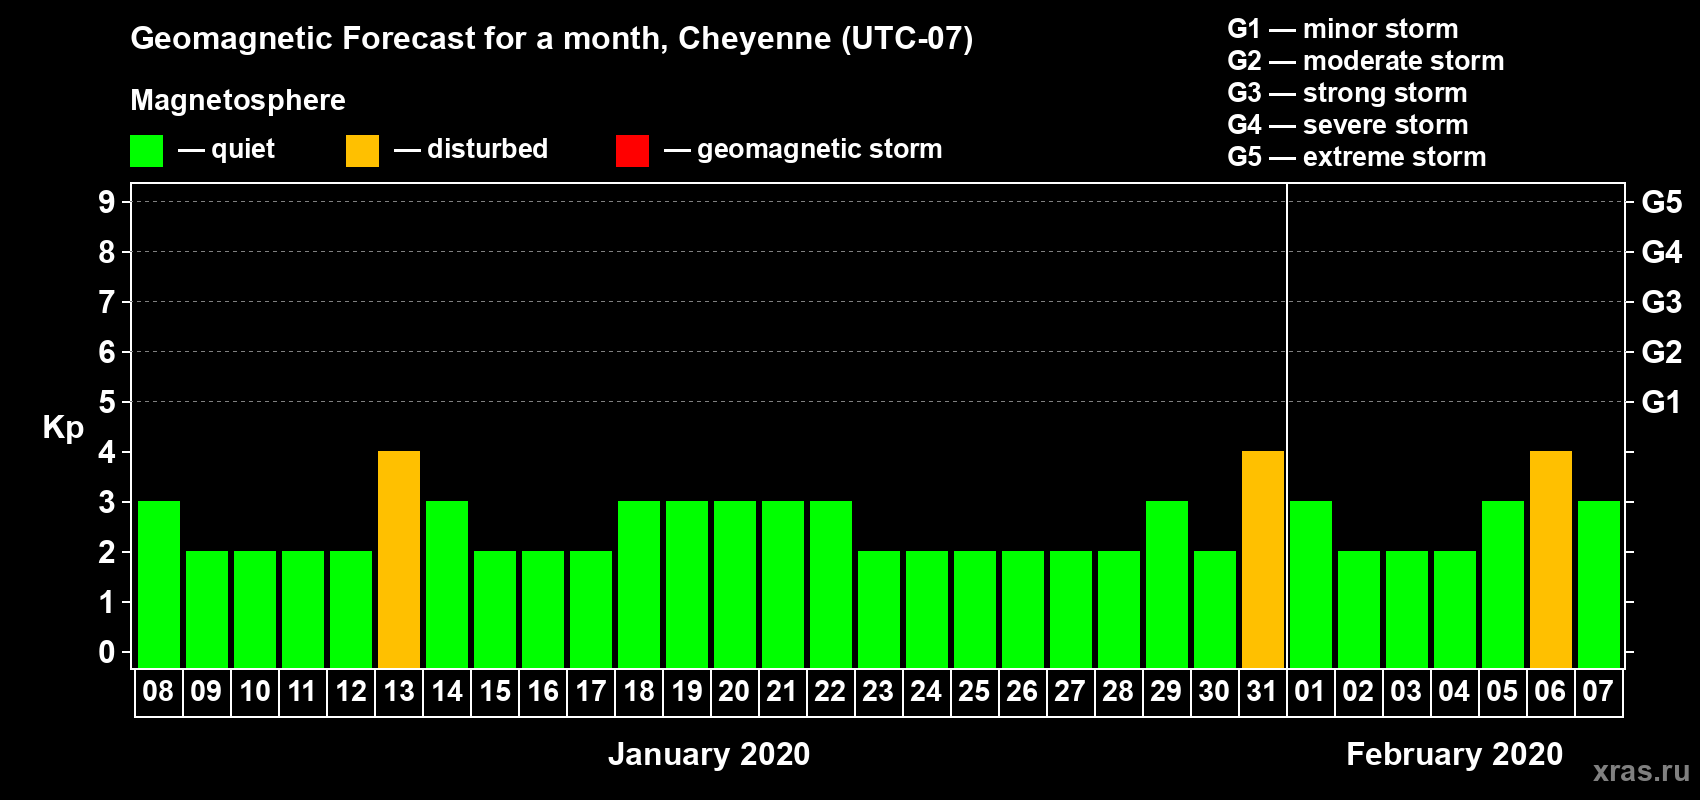This screenshot has height=800, width=1700.
Task: Click the date label 13
Action: pyautogui.click(x=399, y=692)
